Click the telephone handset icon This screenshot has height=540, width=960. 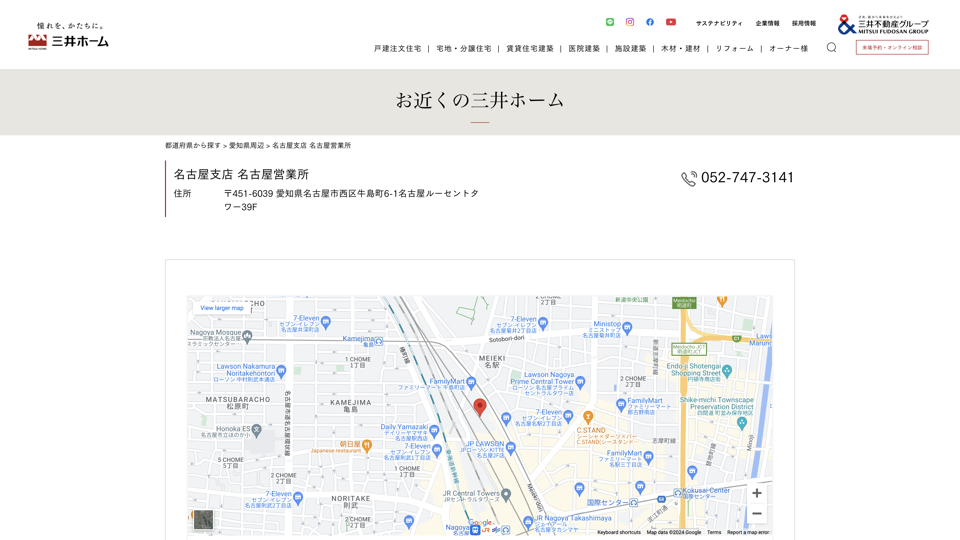click(x=689, y=178)
